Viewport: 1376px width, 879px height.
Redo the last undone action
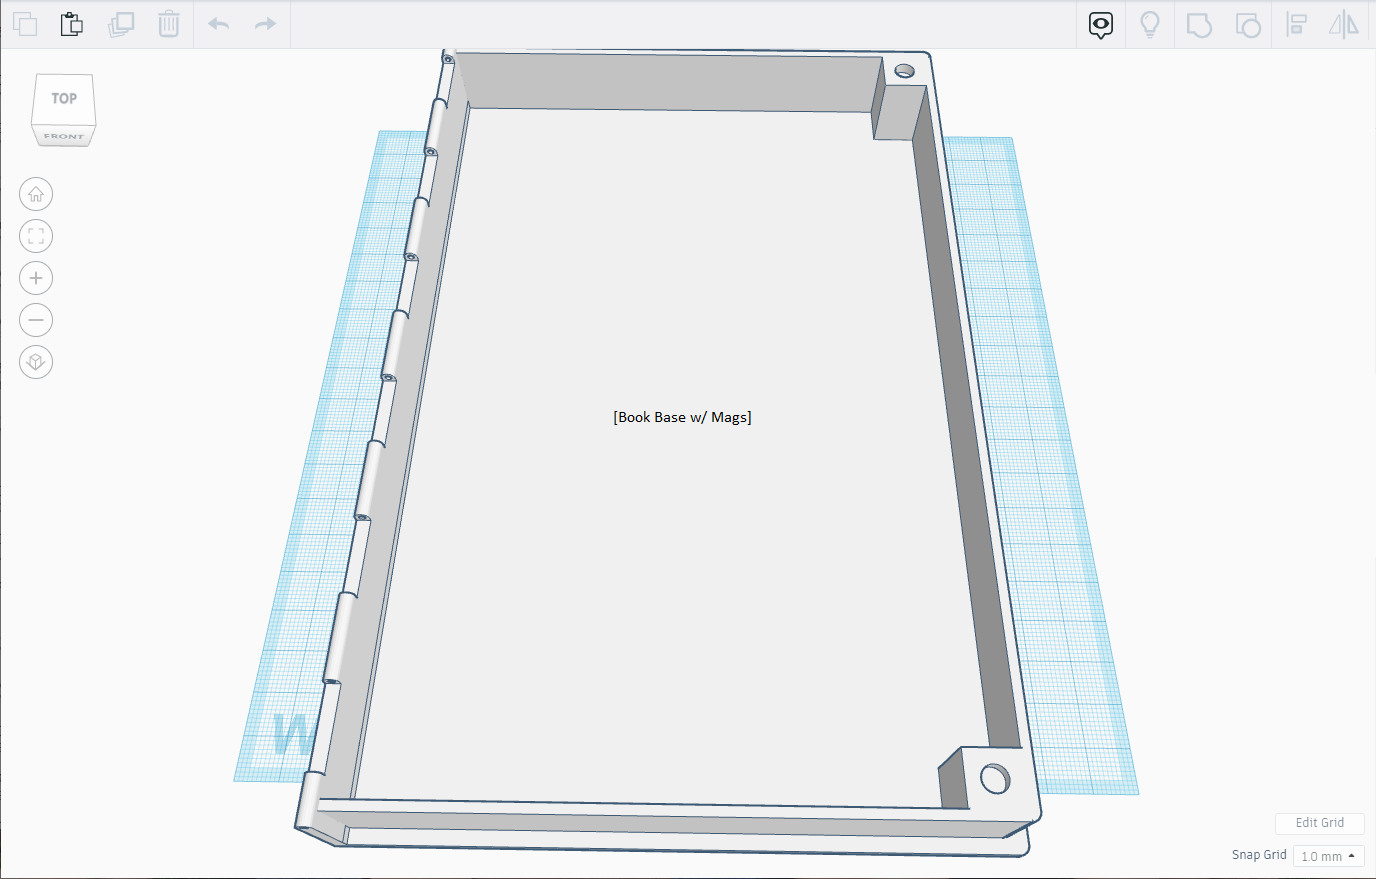click(x=265, y=24)
